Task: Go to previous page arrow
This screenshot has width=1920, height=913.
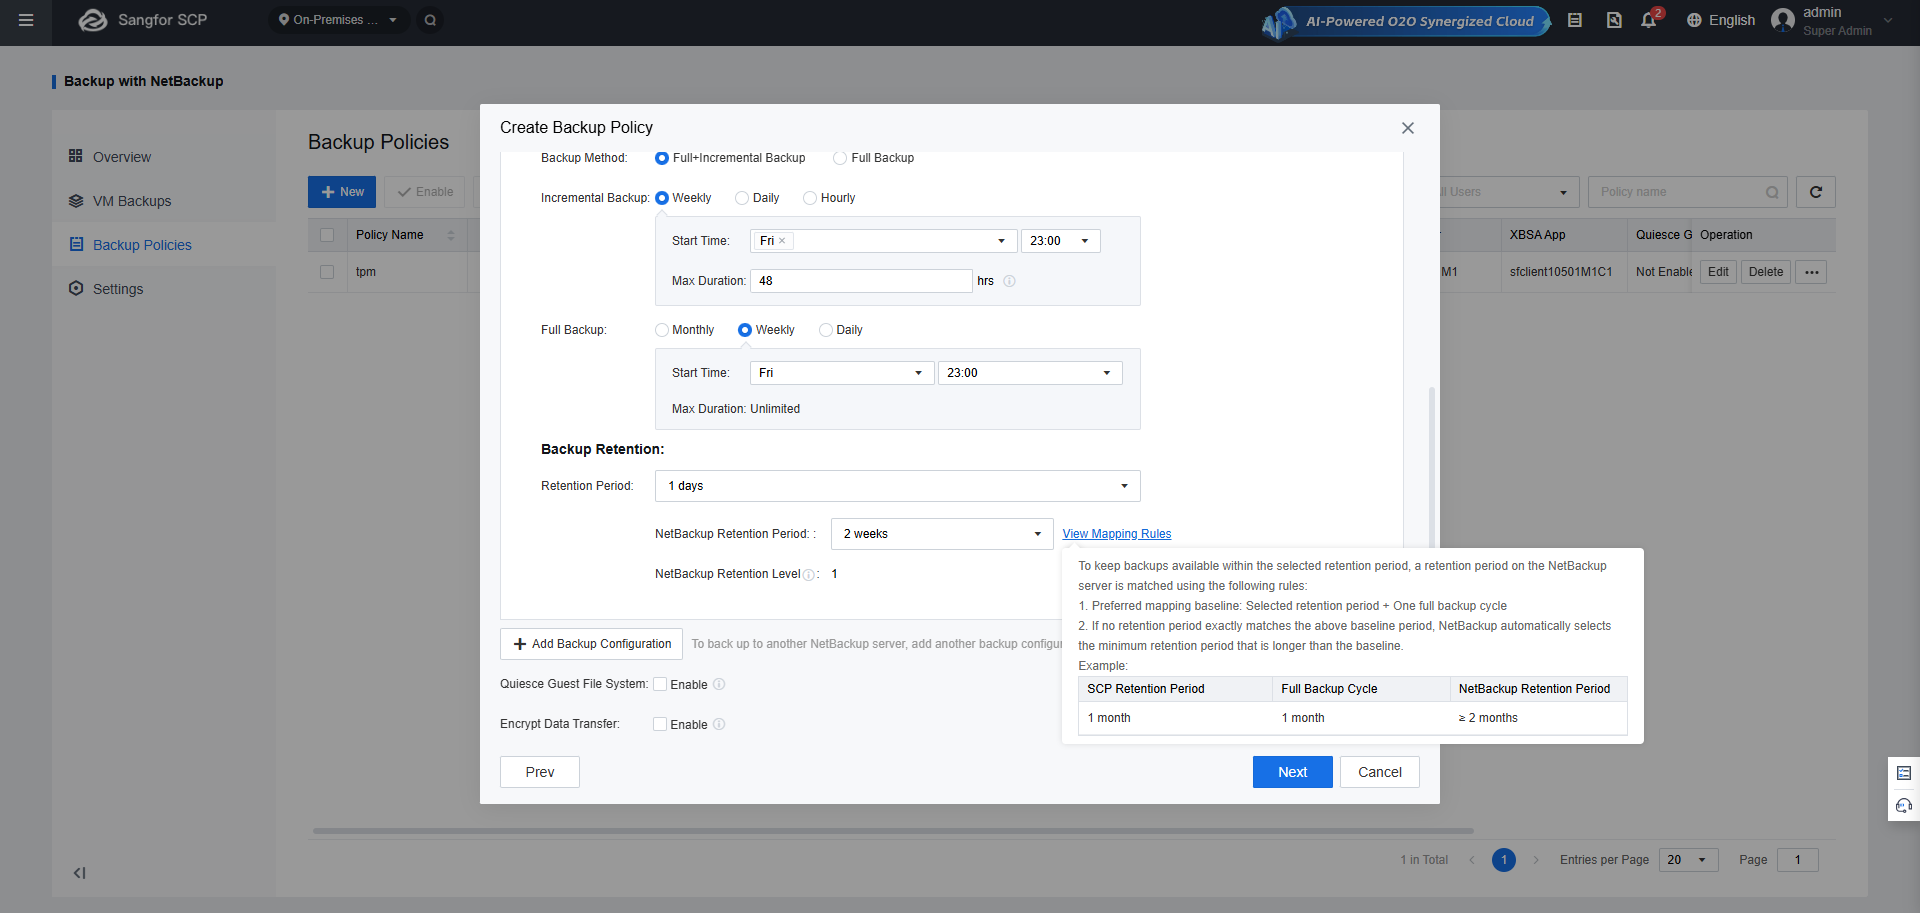Action: [x=1472, y=860]
